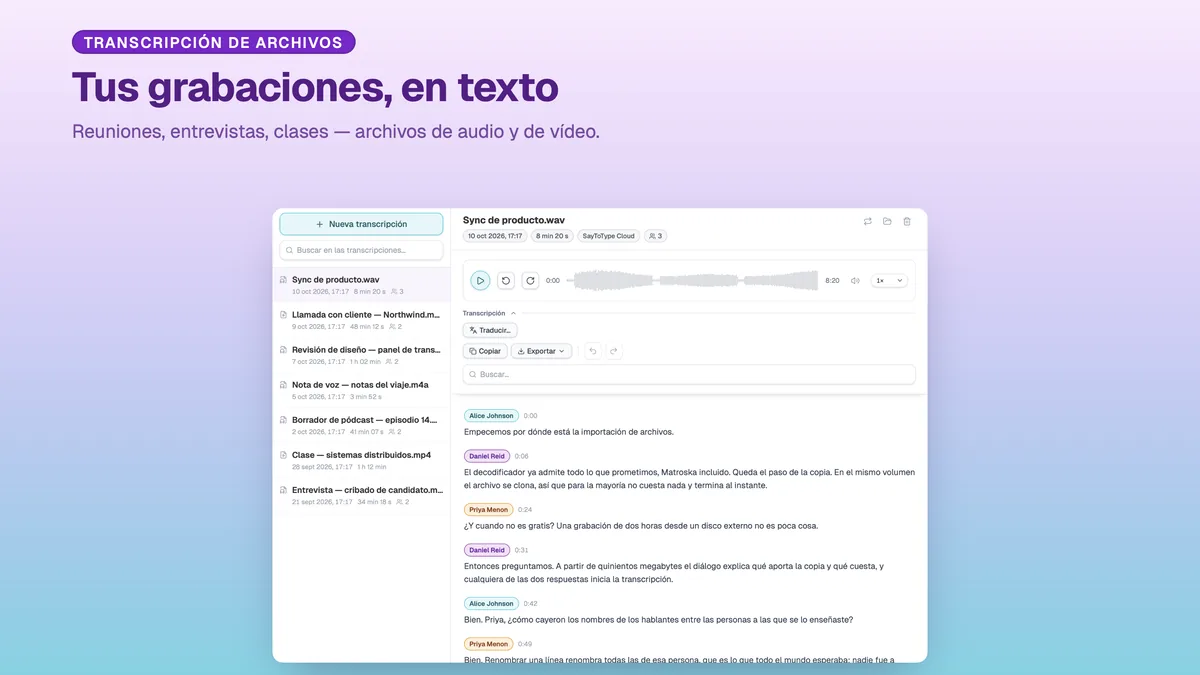Click the SayToType Cloud badge

608,236
